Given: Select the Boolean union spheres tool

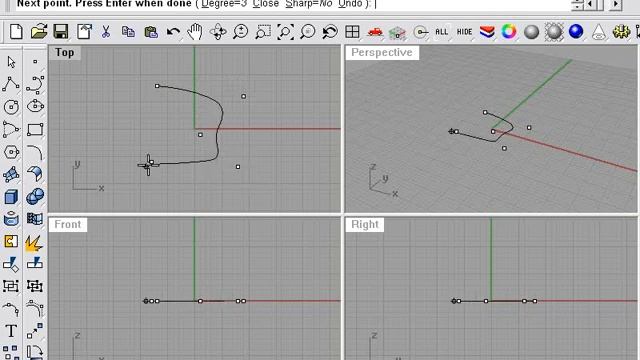Looking at the screenshot, I should [x=35, y=196].
